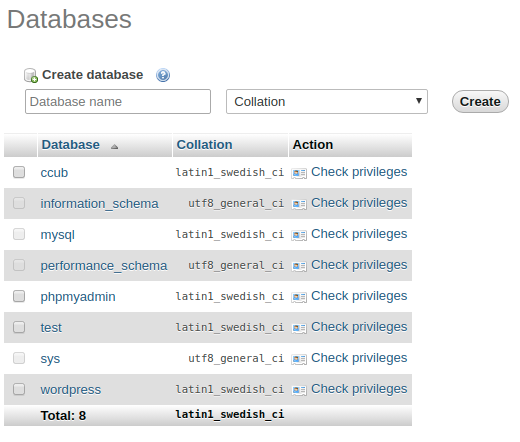Tick the checkbox for ccub
The height and width of the screenshot is (442, 520).
19,172
